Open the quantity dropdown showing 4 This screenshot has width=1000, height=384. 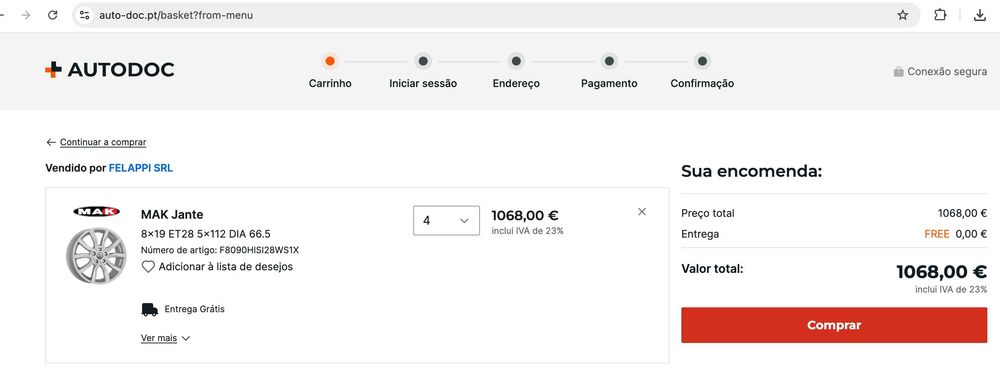point(446,221)
